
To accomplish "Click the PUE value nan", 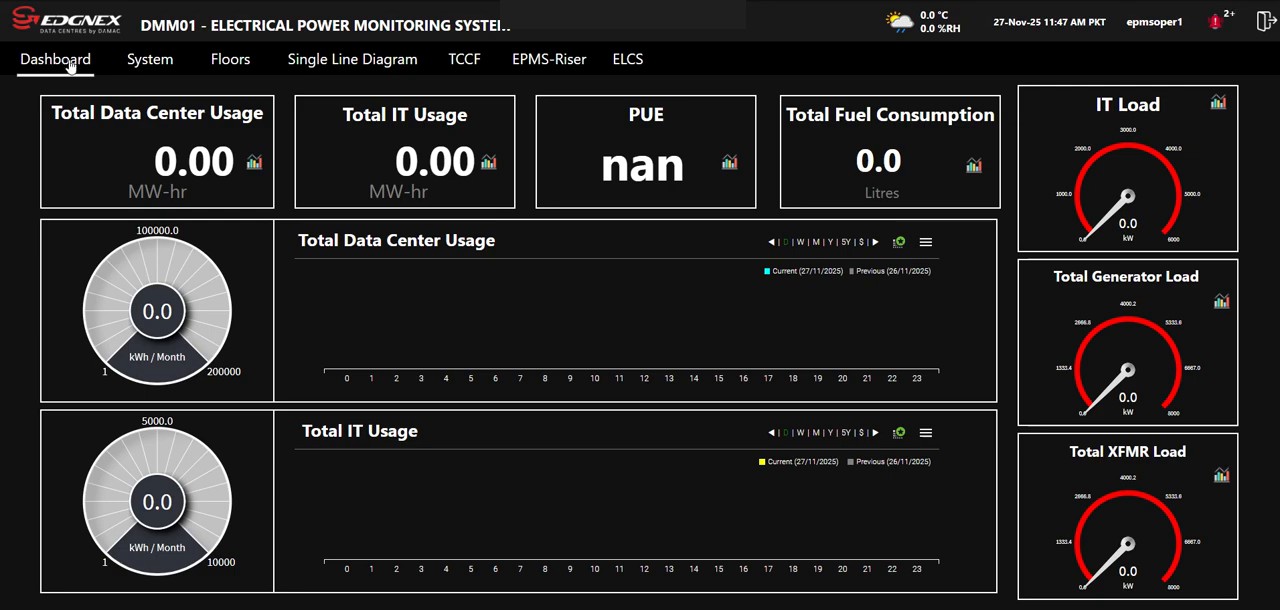I will 642,165.
